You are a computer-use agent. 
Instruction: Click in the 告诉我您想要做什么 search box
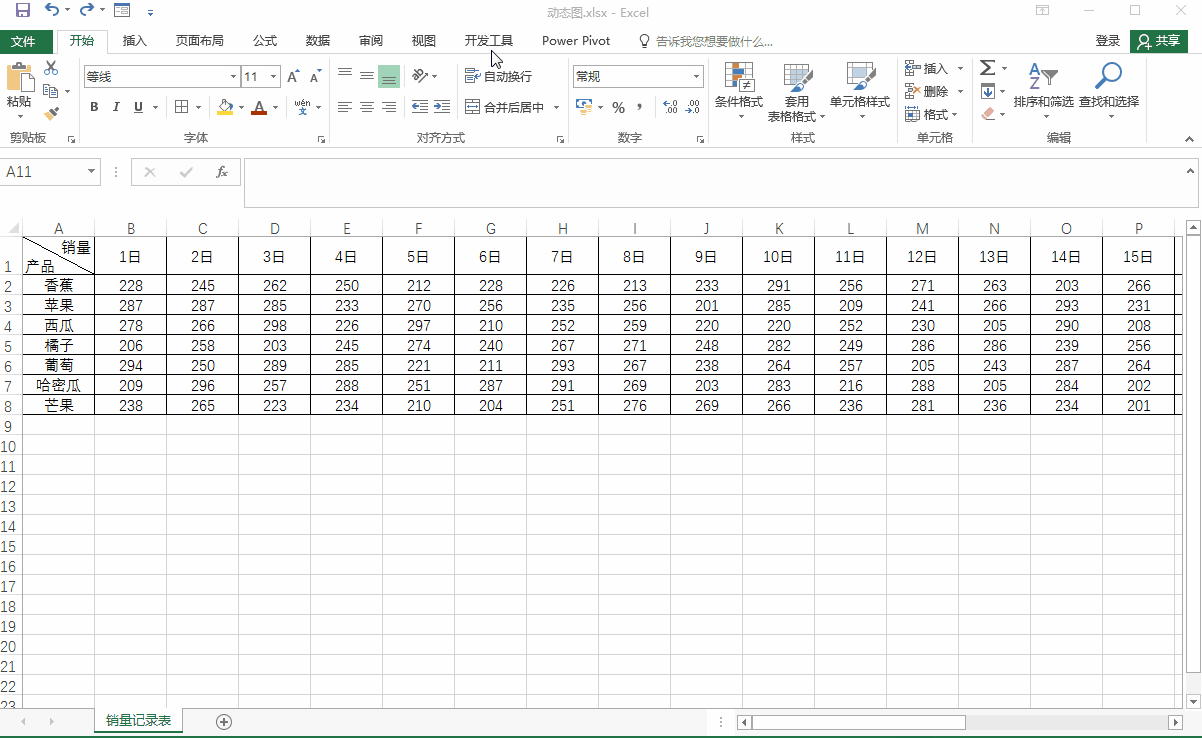(x=714, y=41)
